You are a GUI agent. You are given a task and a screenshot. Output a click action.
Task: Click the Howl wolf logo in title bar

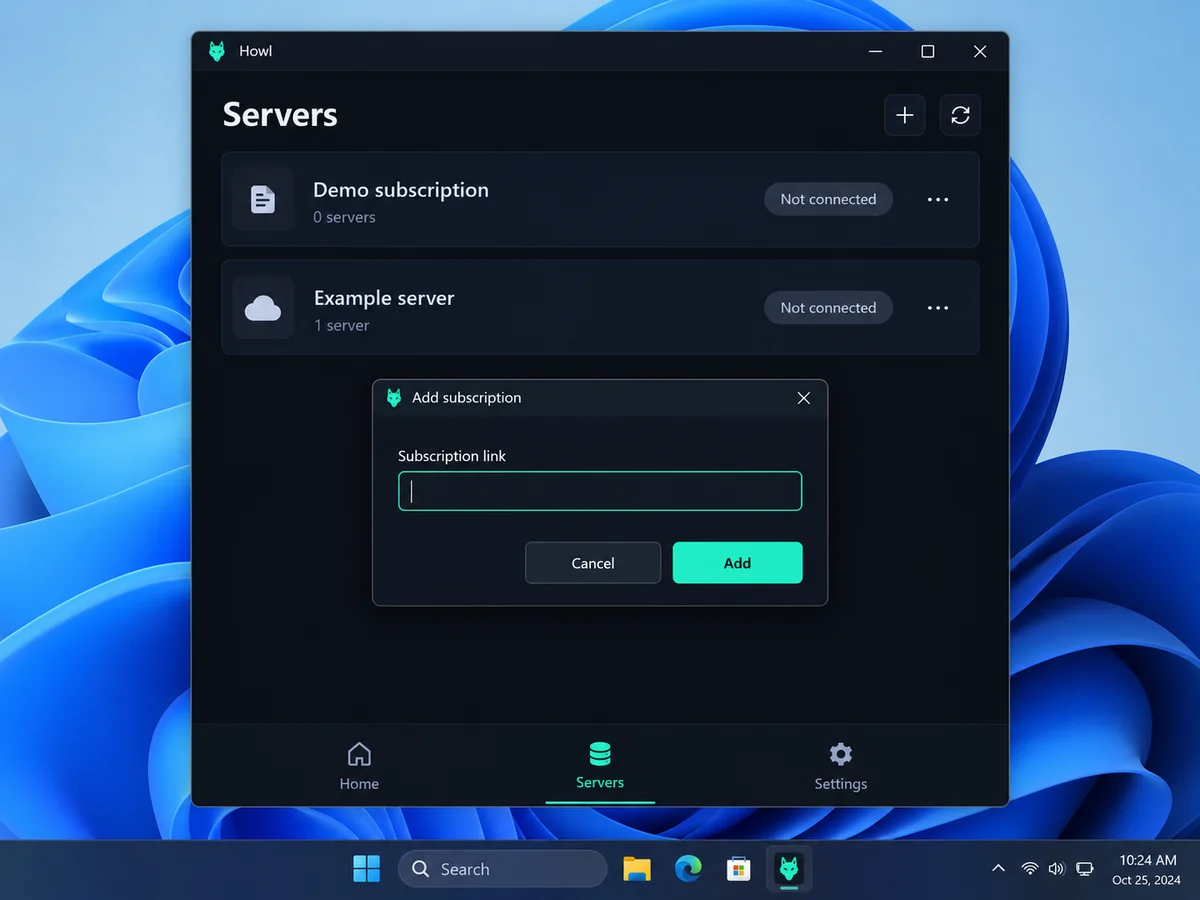click(216, 51)
